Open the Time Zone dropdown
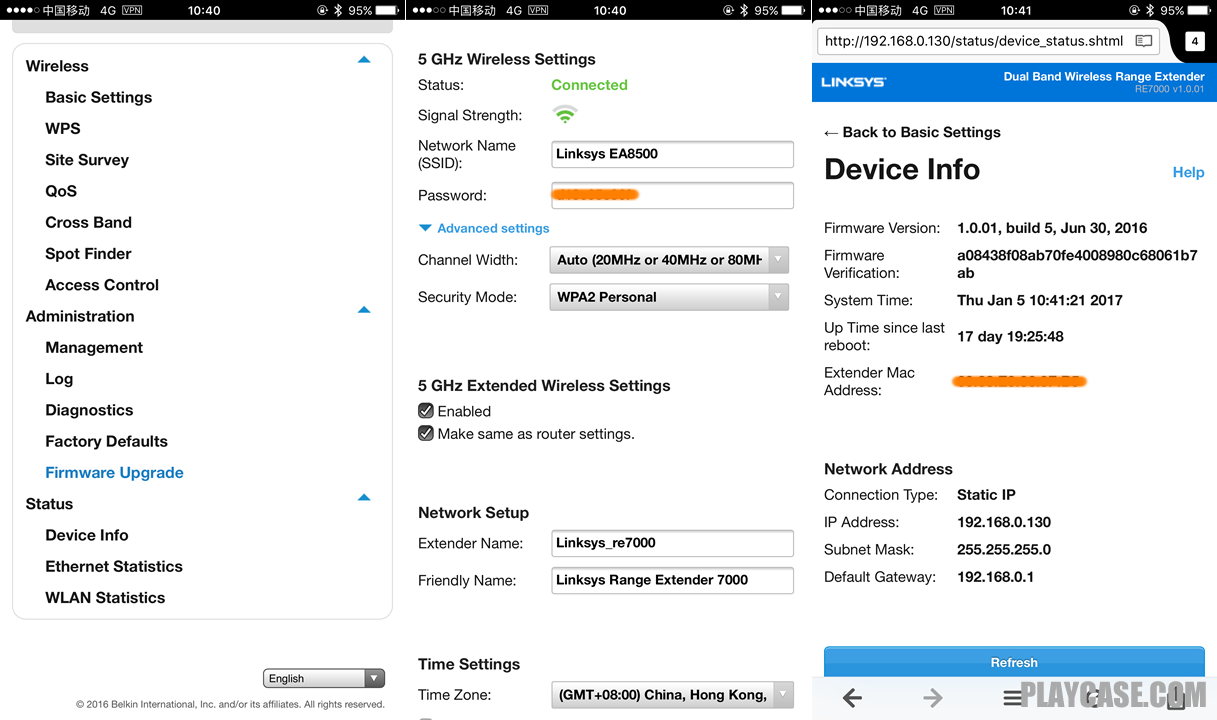Viewport: 1217px width, 720px height. (672, 694)
